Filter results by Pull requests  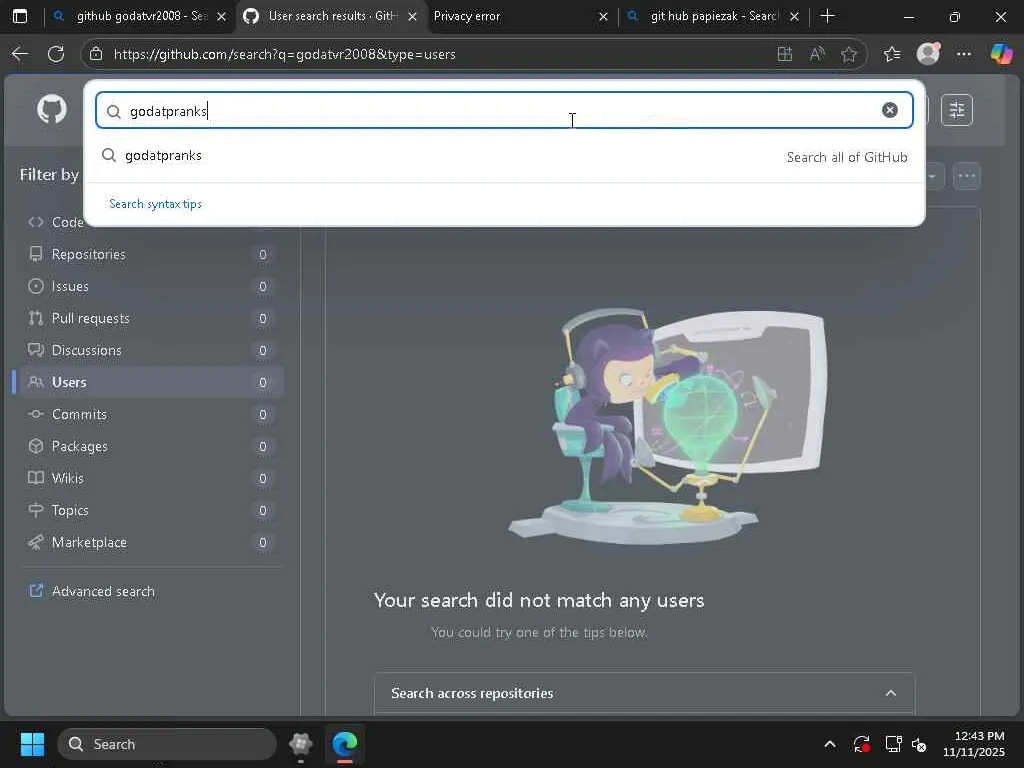coord(150,318)
